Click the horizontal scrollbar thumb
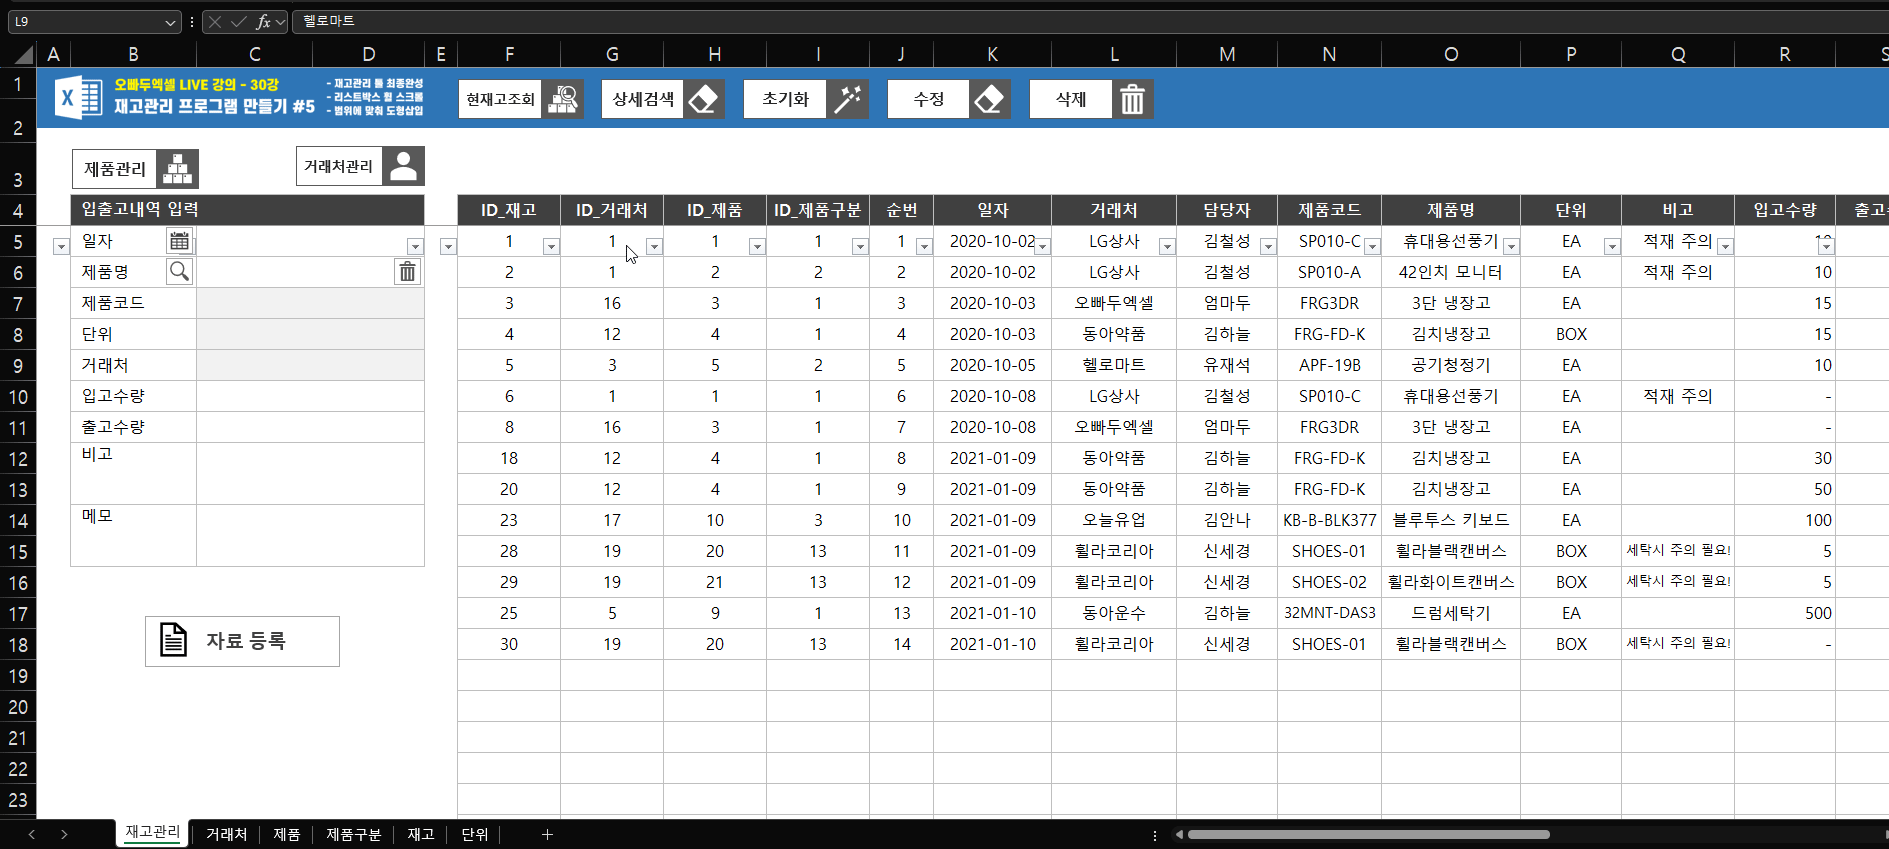This screenshot has height=849, width=1889. click(1368, 834)
